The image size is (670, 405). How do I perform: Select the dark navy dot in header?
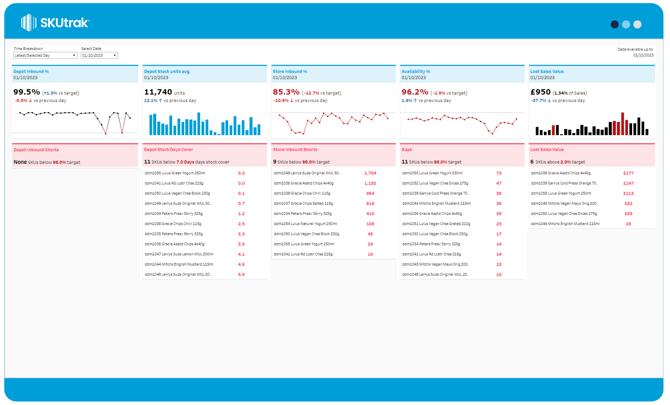point(614,24)
